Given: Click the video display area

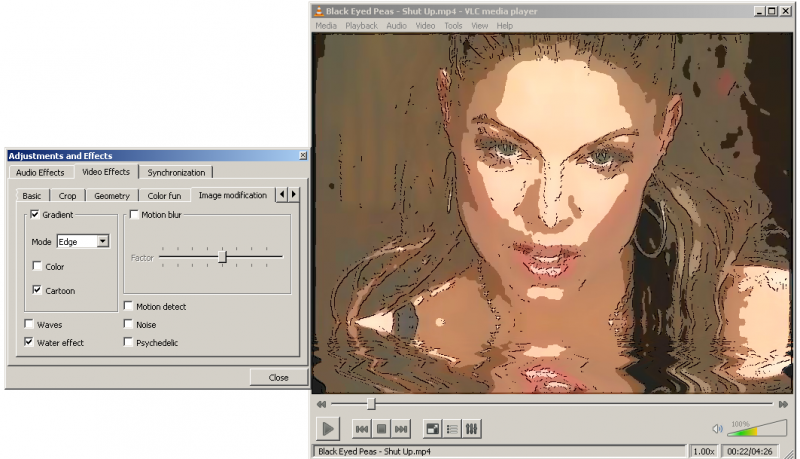Looking at the screenshot, I should [x=552, y=213].
